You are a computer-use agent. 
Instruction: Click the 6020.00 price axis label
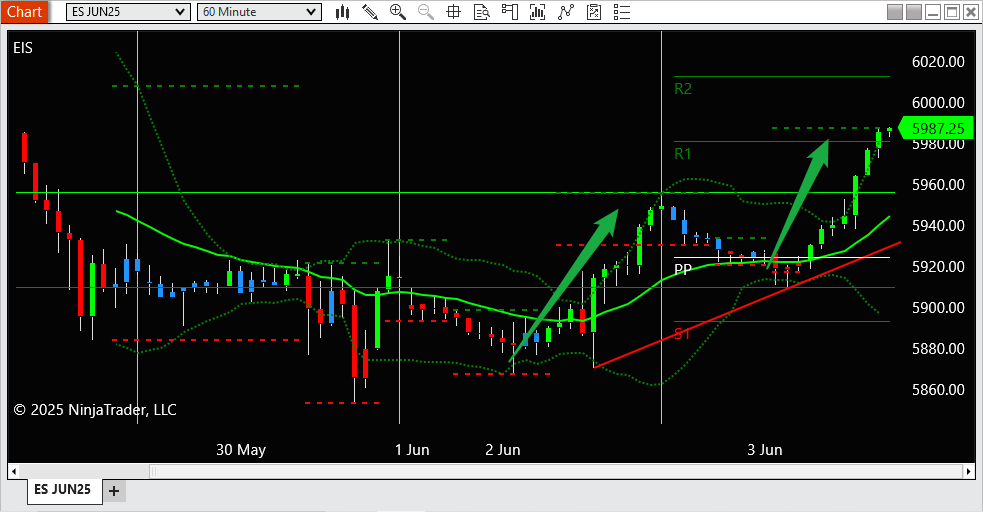click(938, 61)
